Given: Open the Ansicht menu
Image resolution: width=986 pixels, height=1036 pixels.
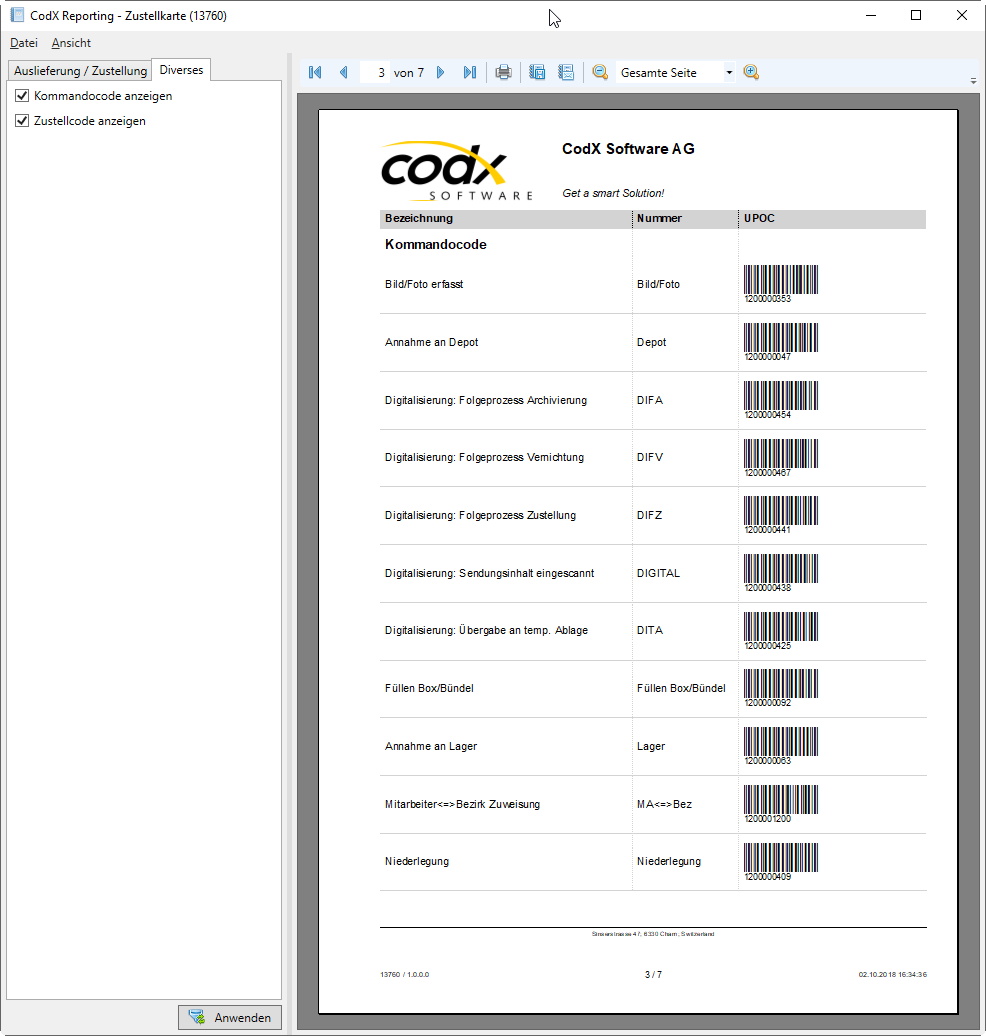Looking at the screenshot, I should (71, 43).
